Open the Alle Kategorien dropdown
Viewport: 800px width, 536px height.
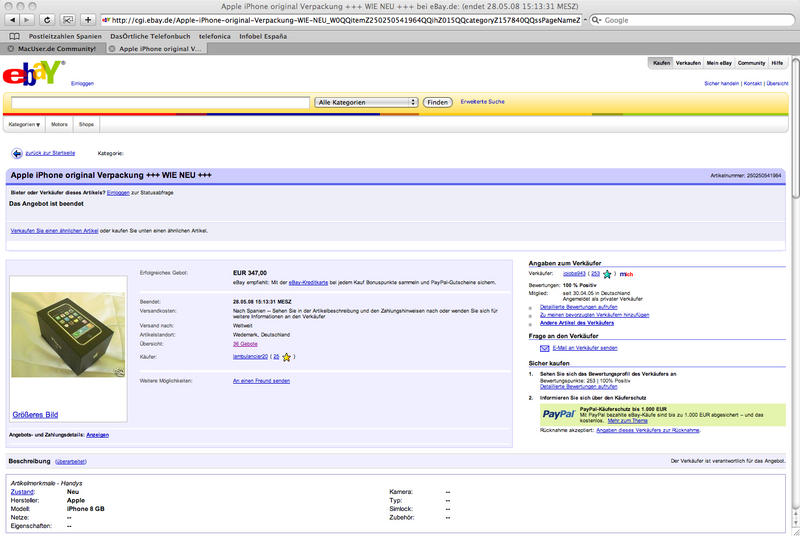tap(366, 103)
